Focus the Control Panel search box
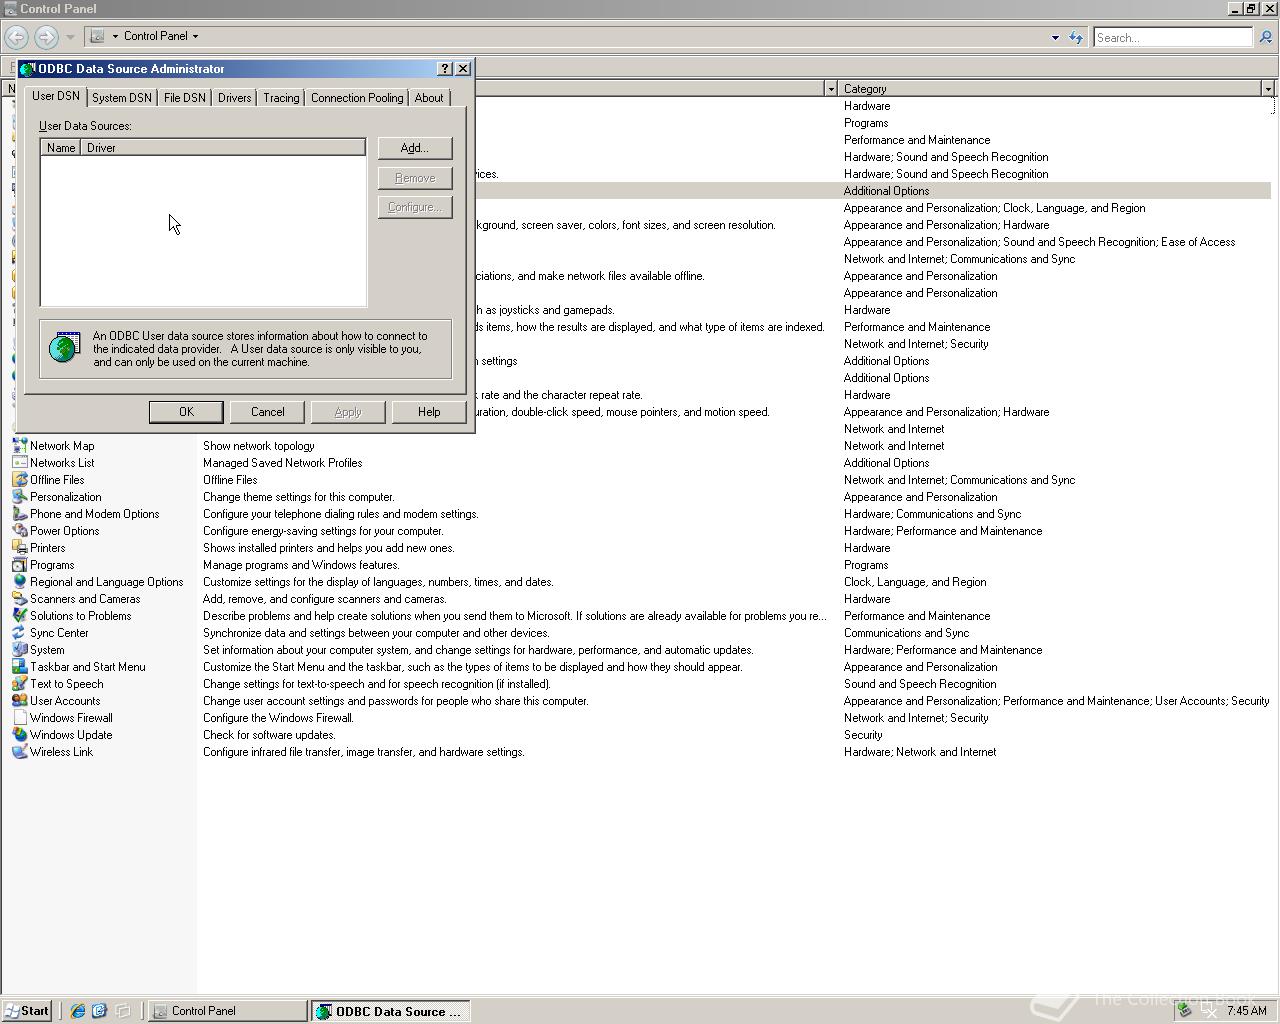1280x1024 pixels. click(1172, 38)
